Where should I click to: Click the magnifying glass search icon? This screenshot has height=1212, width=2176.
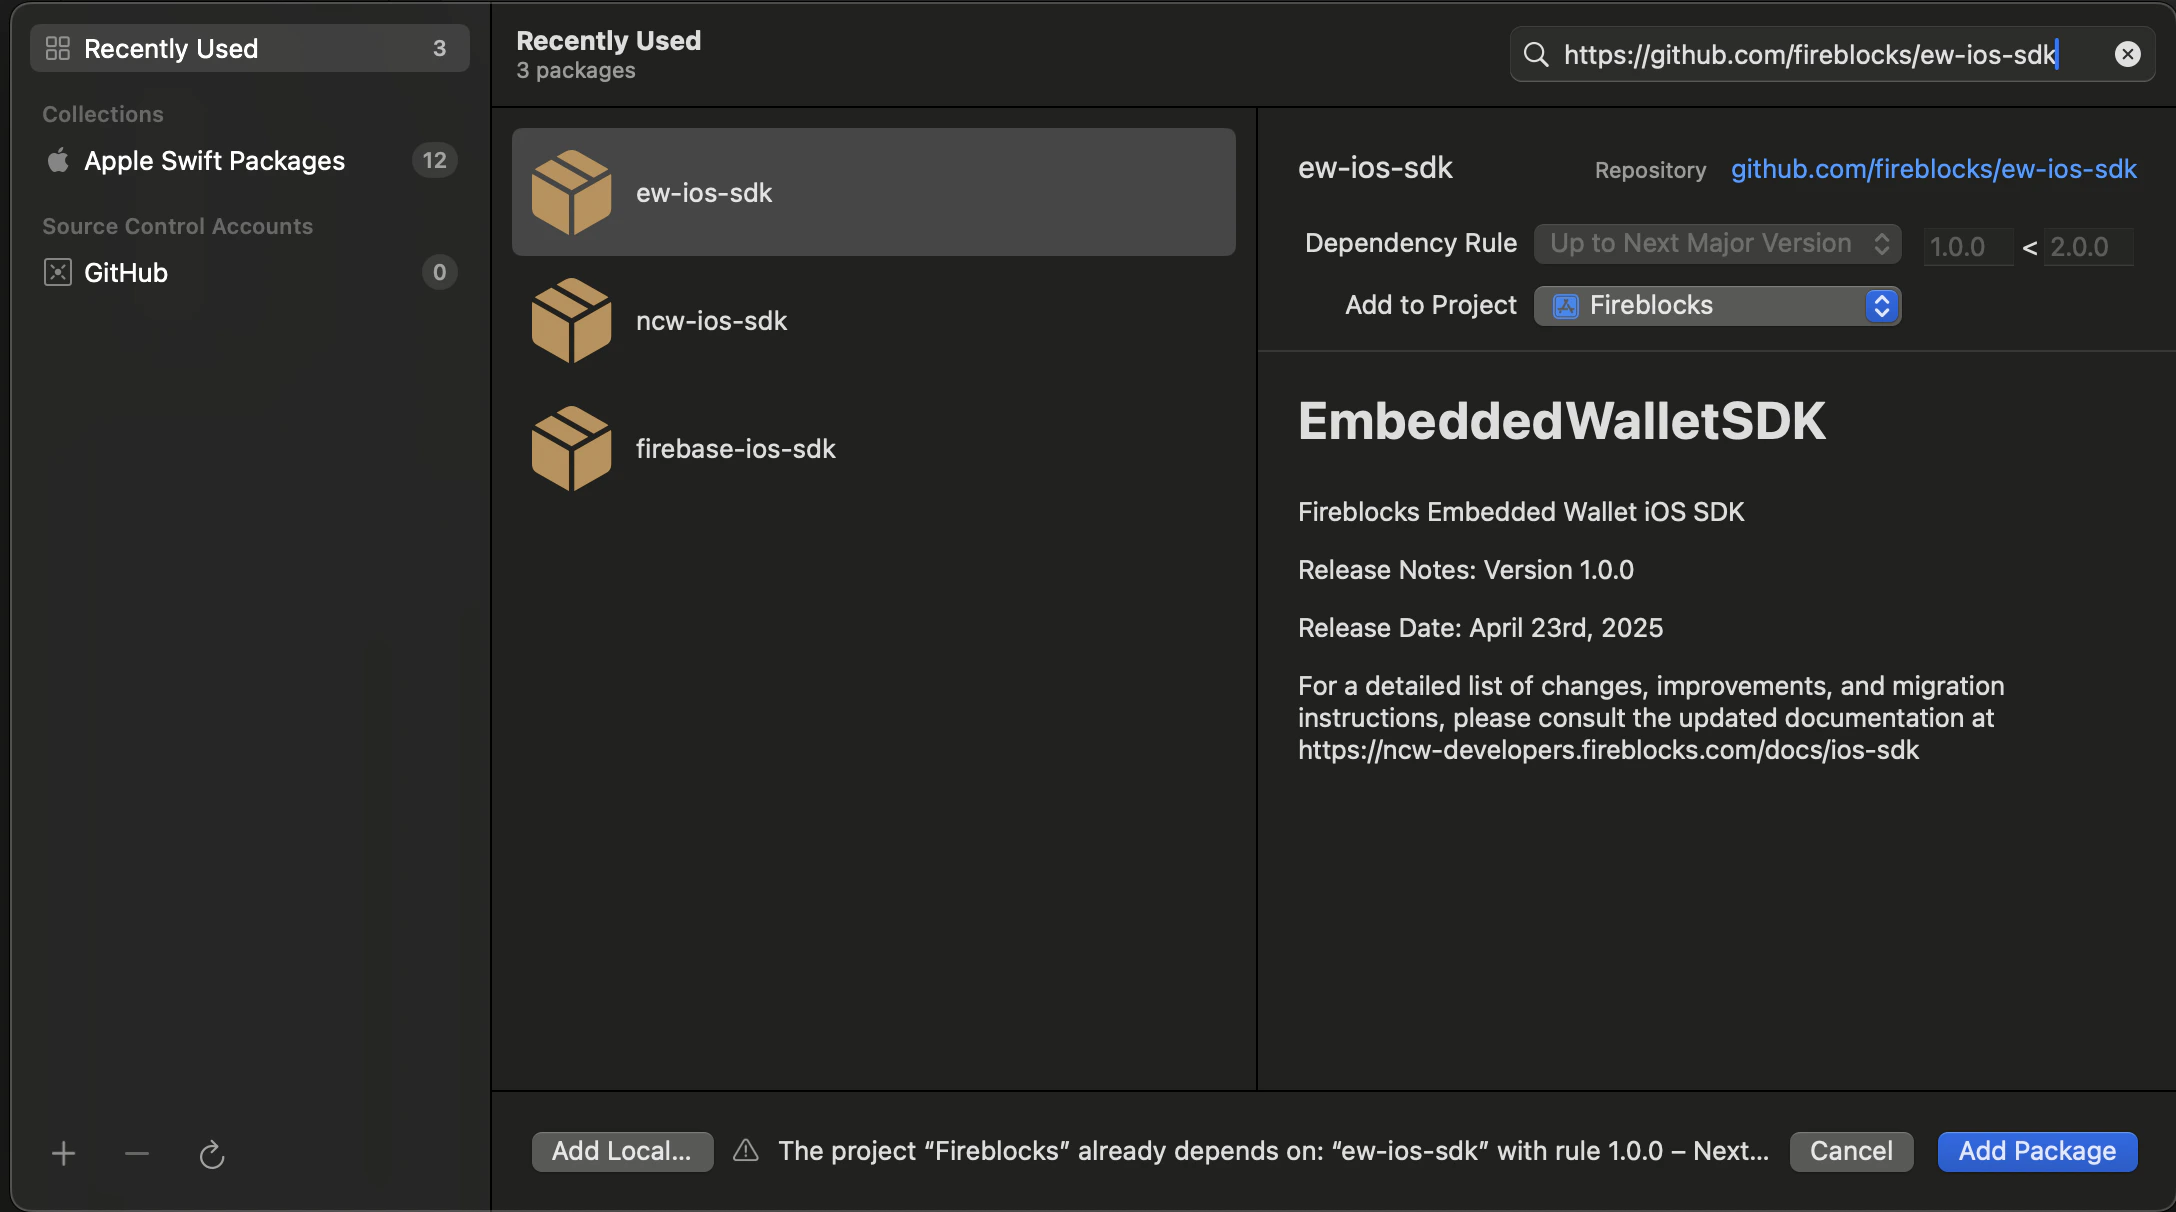(x=1536, y=54)
